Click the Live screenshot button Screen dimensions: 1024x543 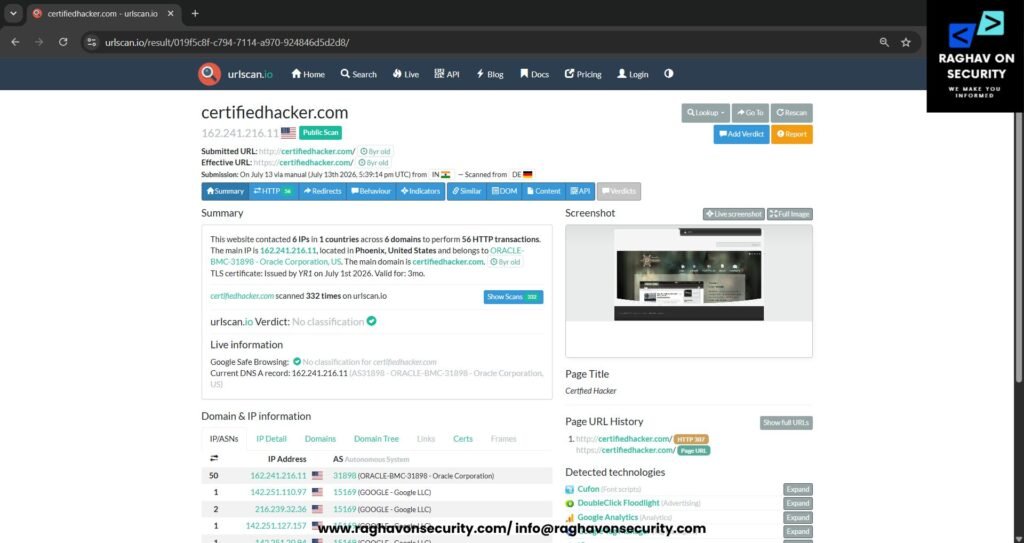click(x=733, y=214)
